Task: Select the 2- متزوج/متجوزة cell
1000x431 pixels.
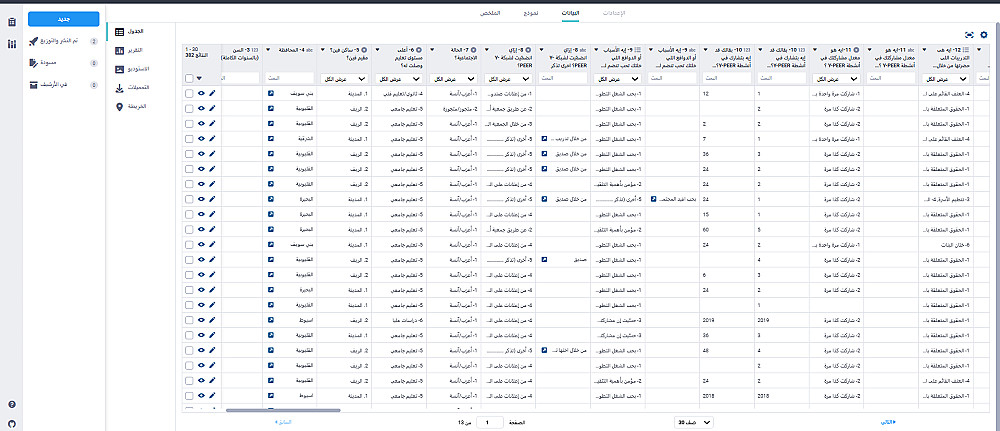Action: click(x=453, y=108)
